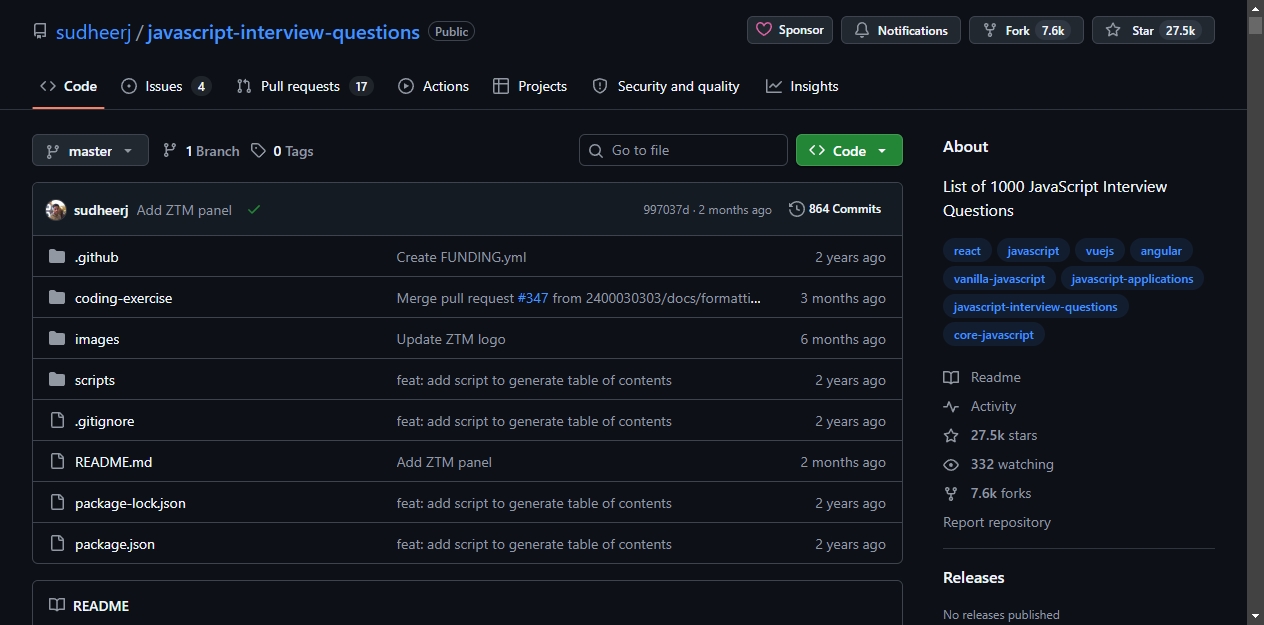Select the react topic tag
This screenshot has width=1264, height=625.
(x=967, y=251)
